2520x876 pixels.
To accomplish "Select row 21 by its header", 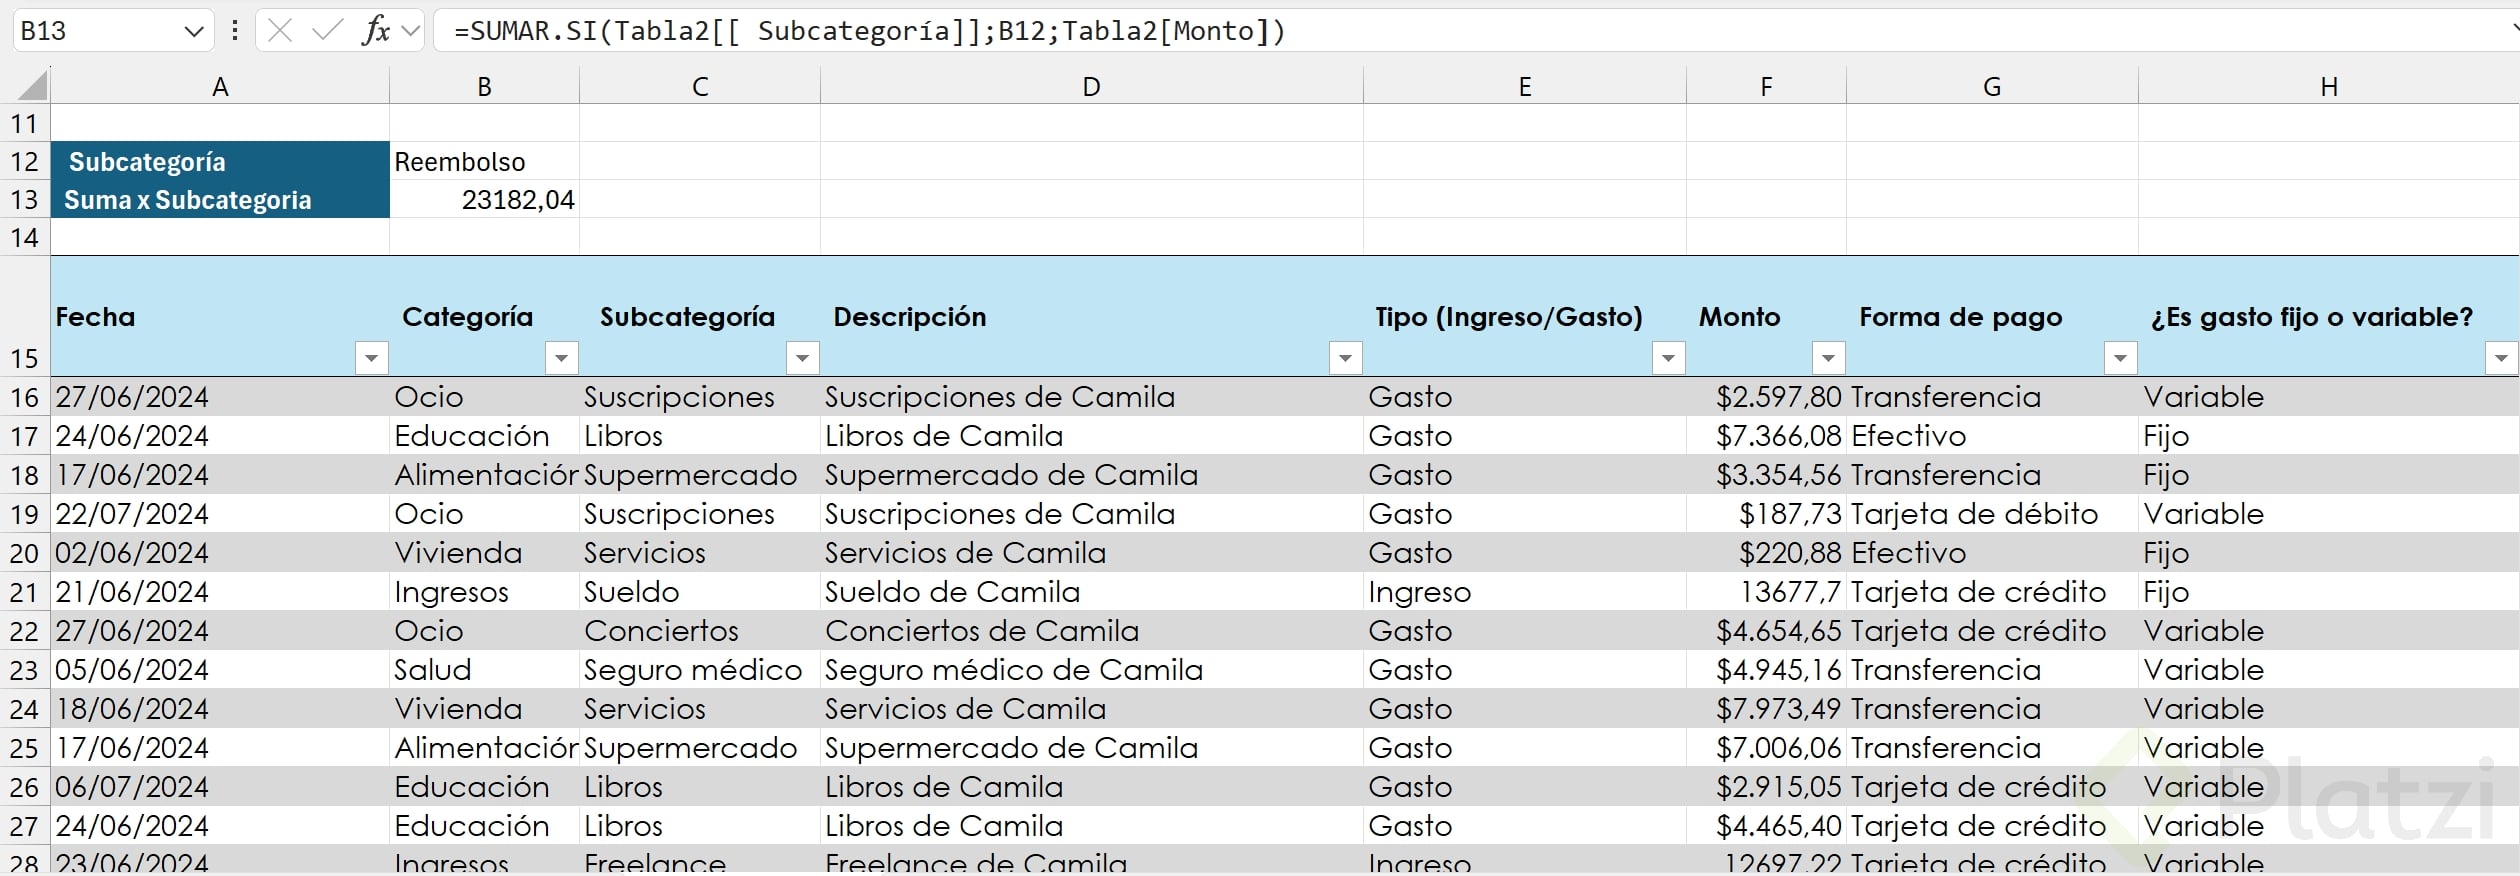I will click(24, 593).
